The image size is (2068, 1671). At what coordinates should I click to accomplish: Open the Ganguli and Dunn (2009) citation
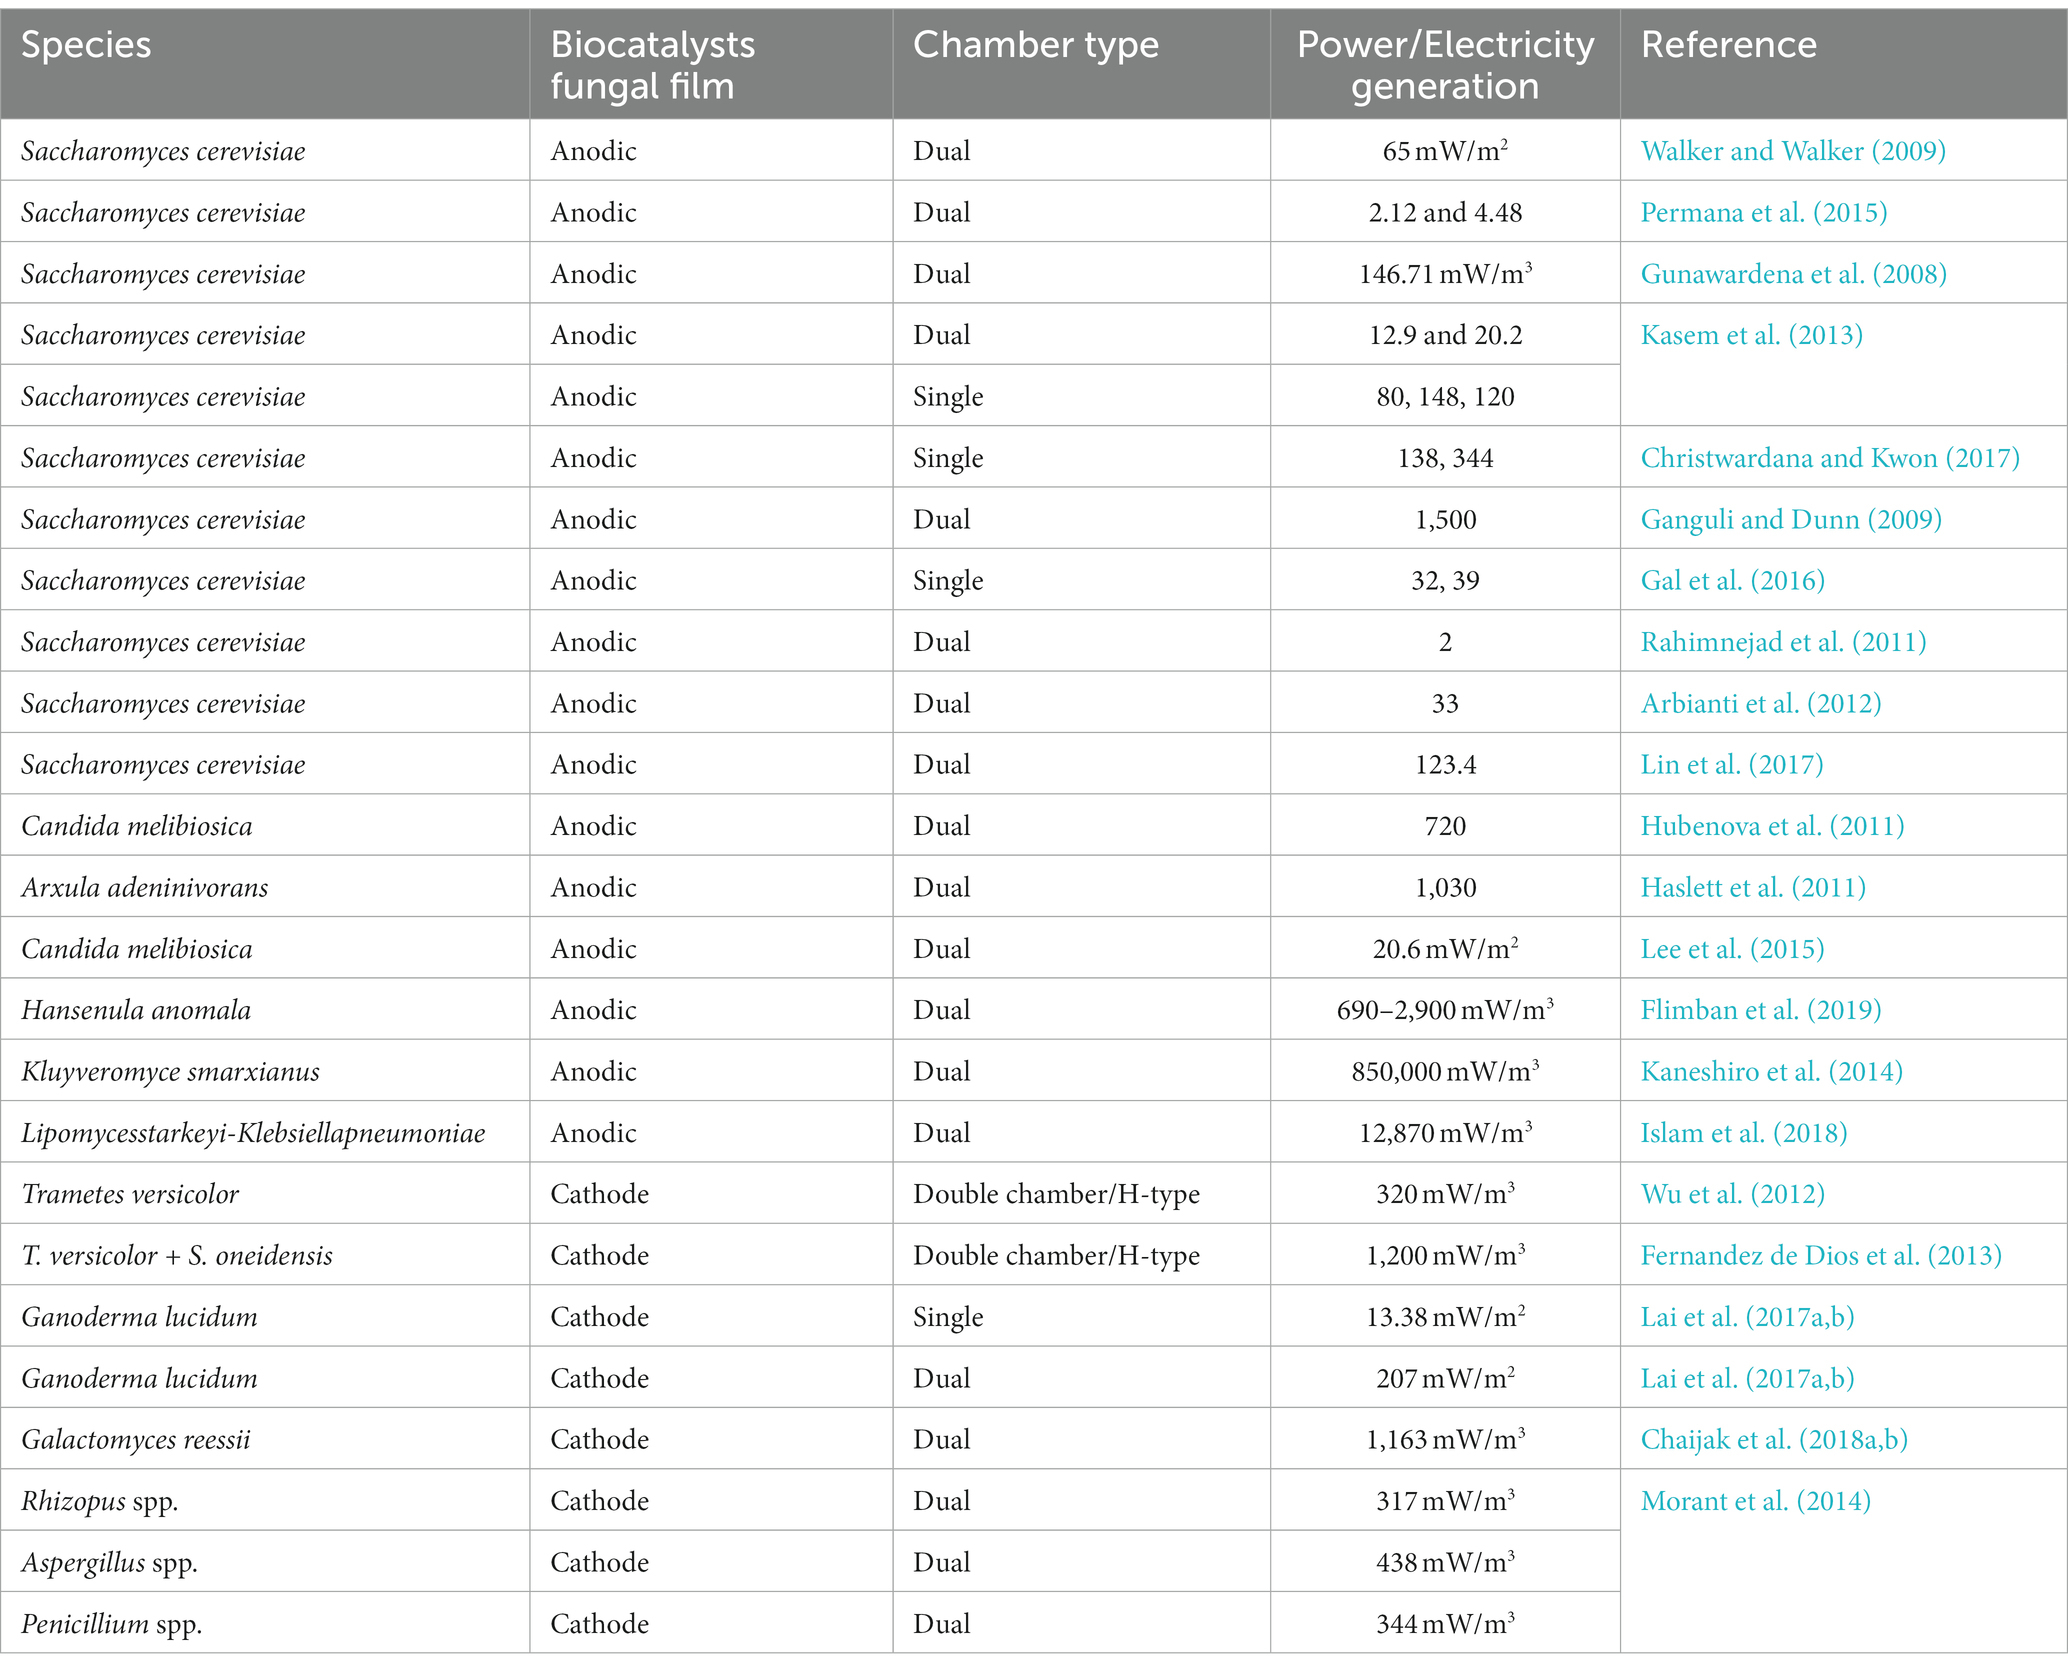tap(1791, 519)
